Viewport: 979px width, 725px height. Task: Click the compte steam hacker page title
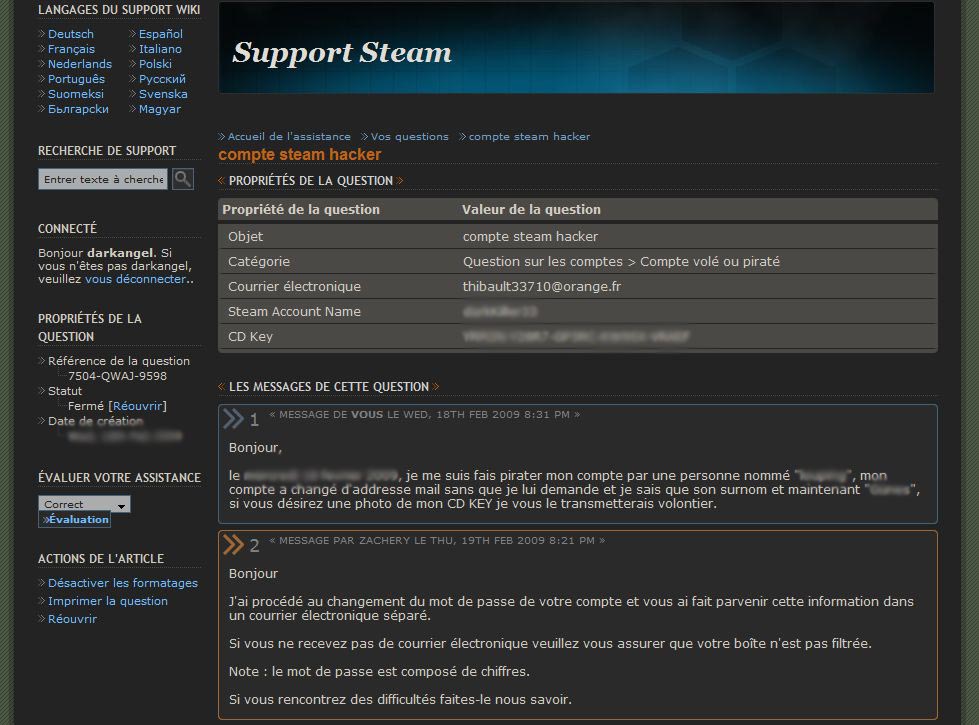point(300,154)
